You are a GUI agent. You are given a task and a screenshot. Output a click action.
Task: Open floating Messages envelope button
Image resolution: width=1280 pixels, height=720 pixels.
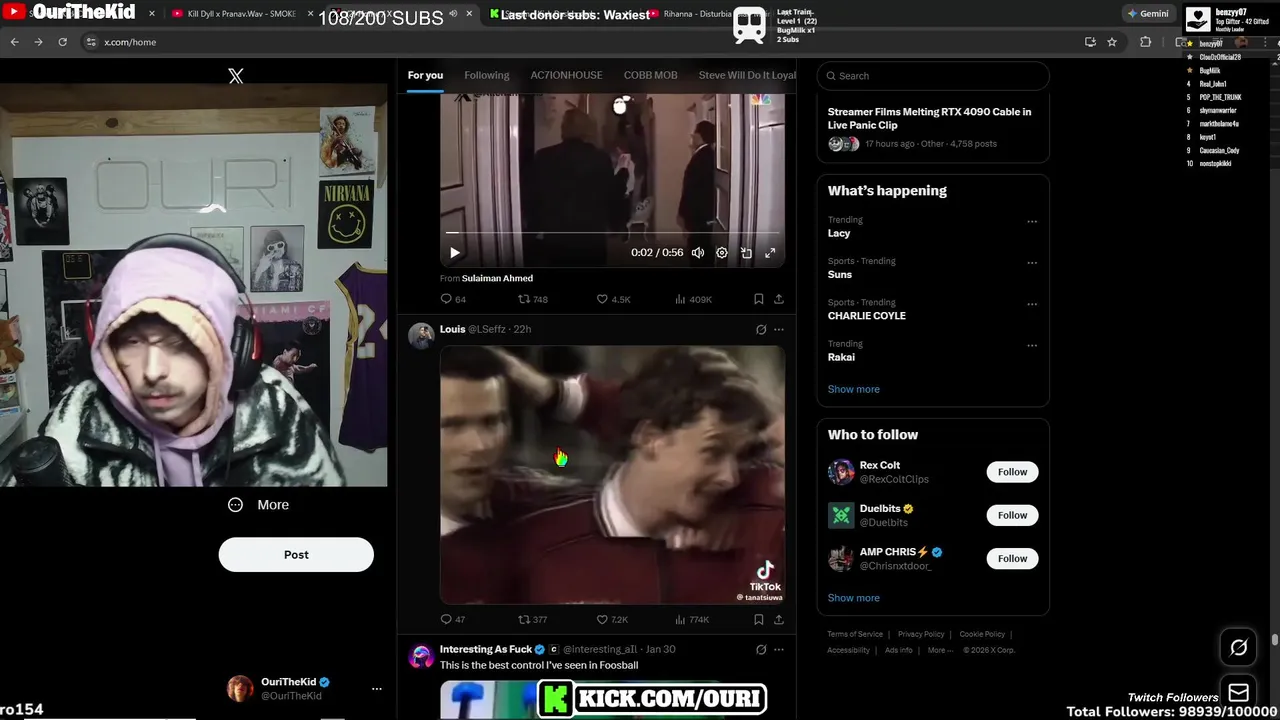(1238, 693)
